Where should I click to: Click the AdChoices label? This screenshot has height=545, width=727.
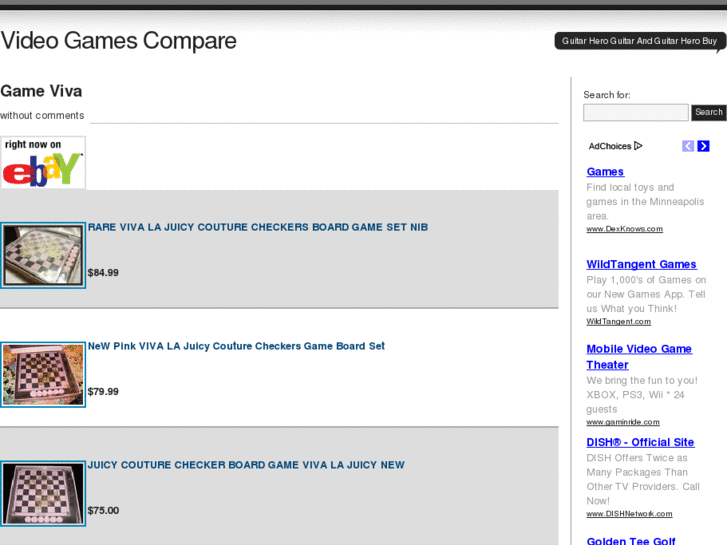click(x=610, y=146)
